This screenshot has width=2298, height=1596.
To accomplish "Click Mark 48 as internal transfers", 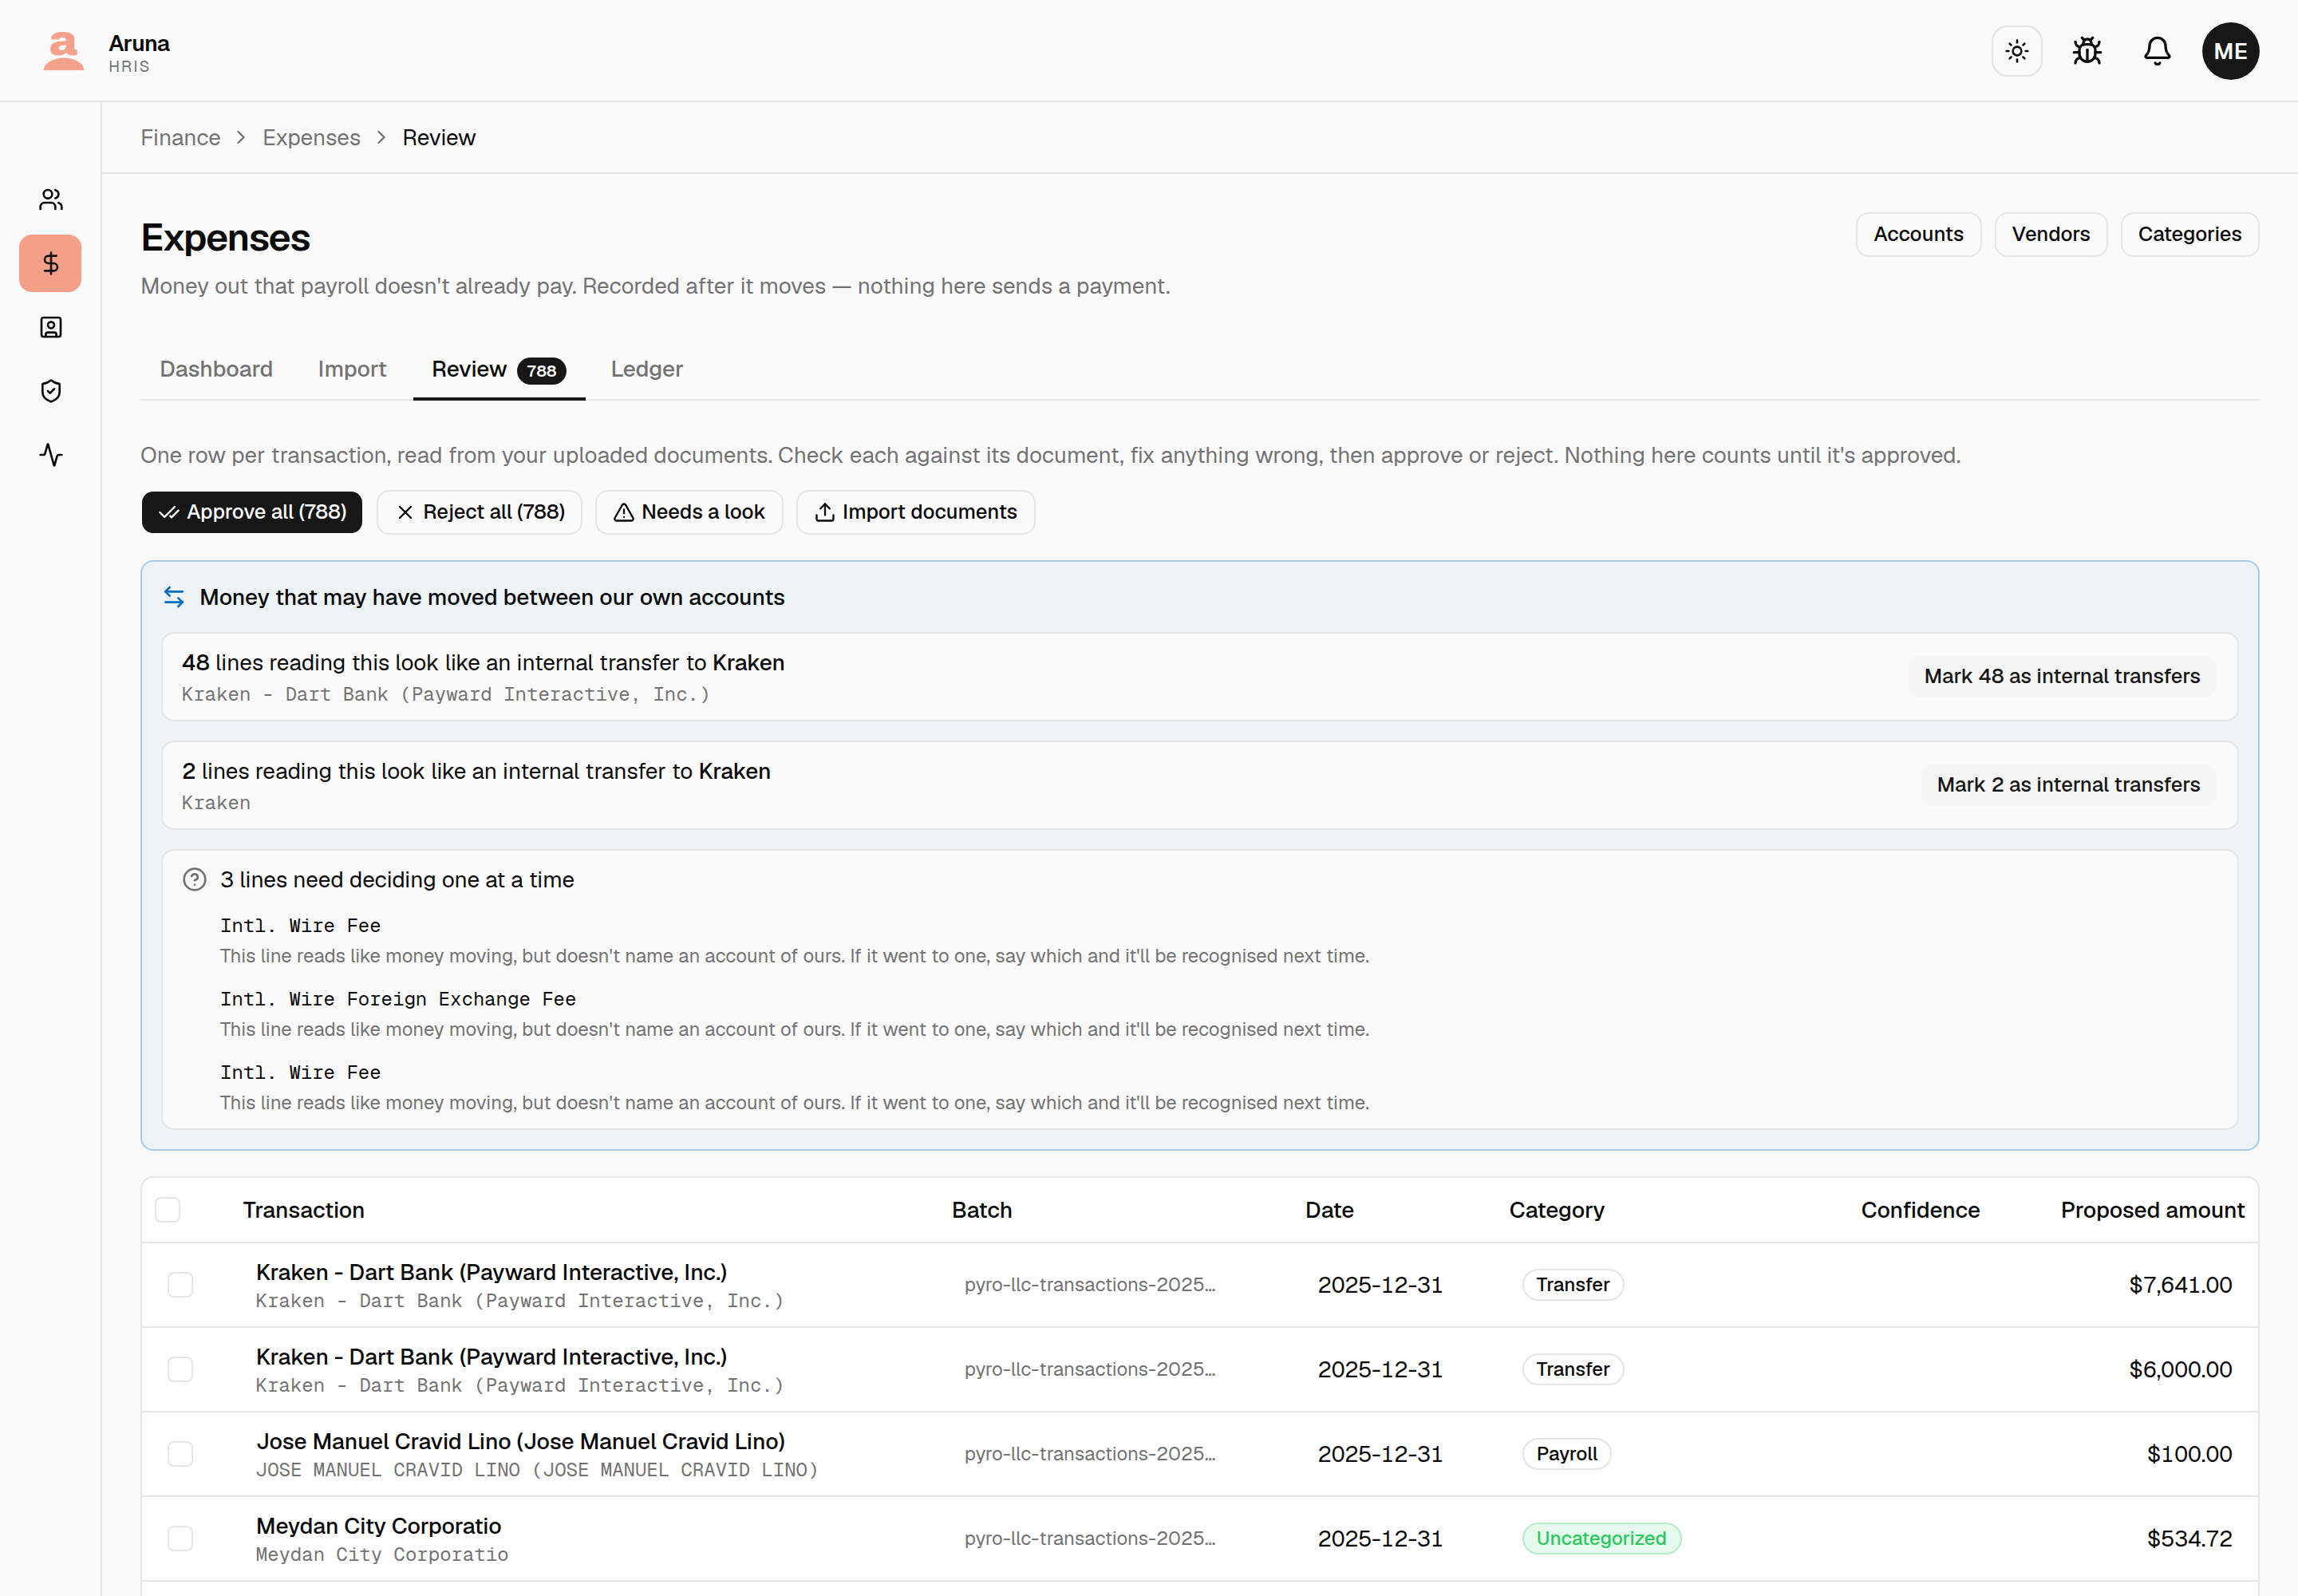I will pyautogui.click(x=2061, y=676).
